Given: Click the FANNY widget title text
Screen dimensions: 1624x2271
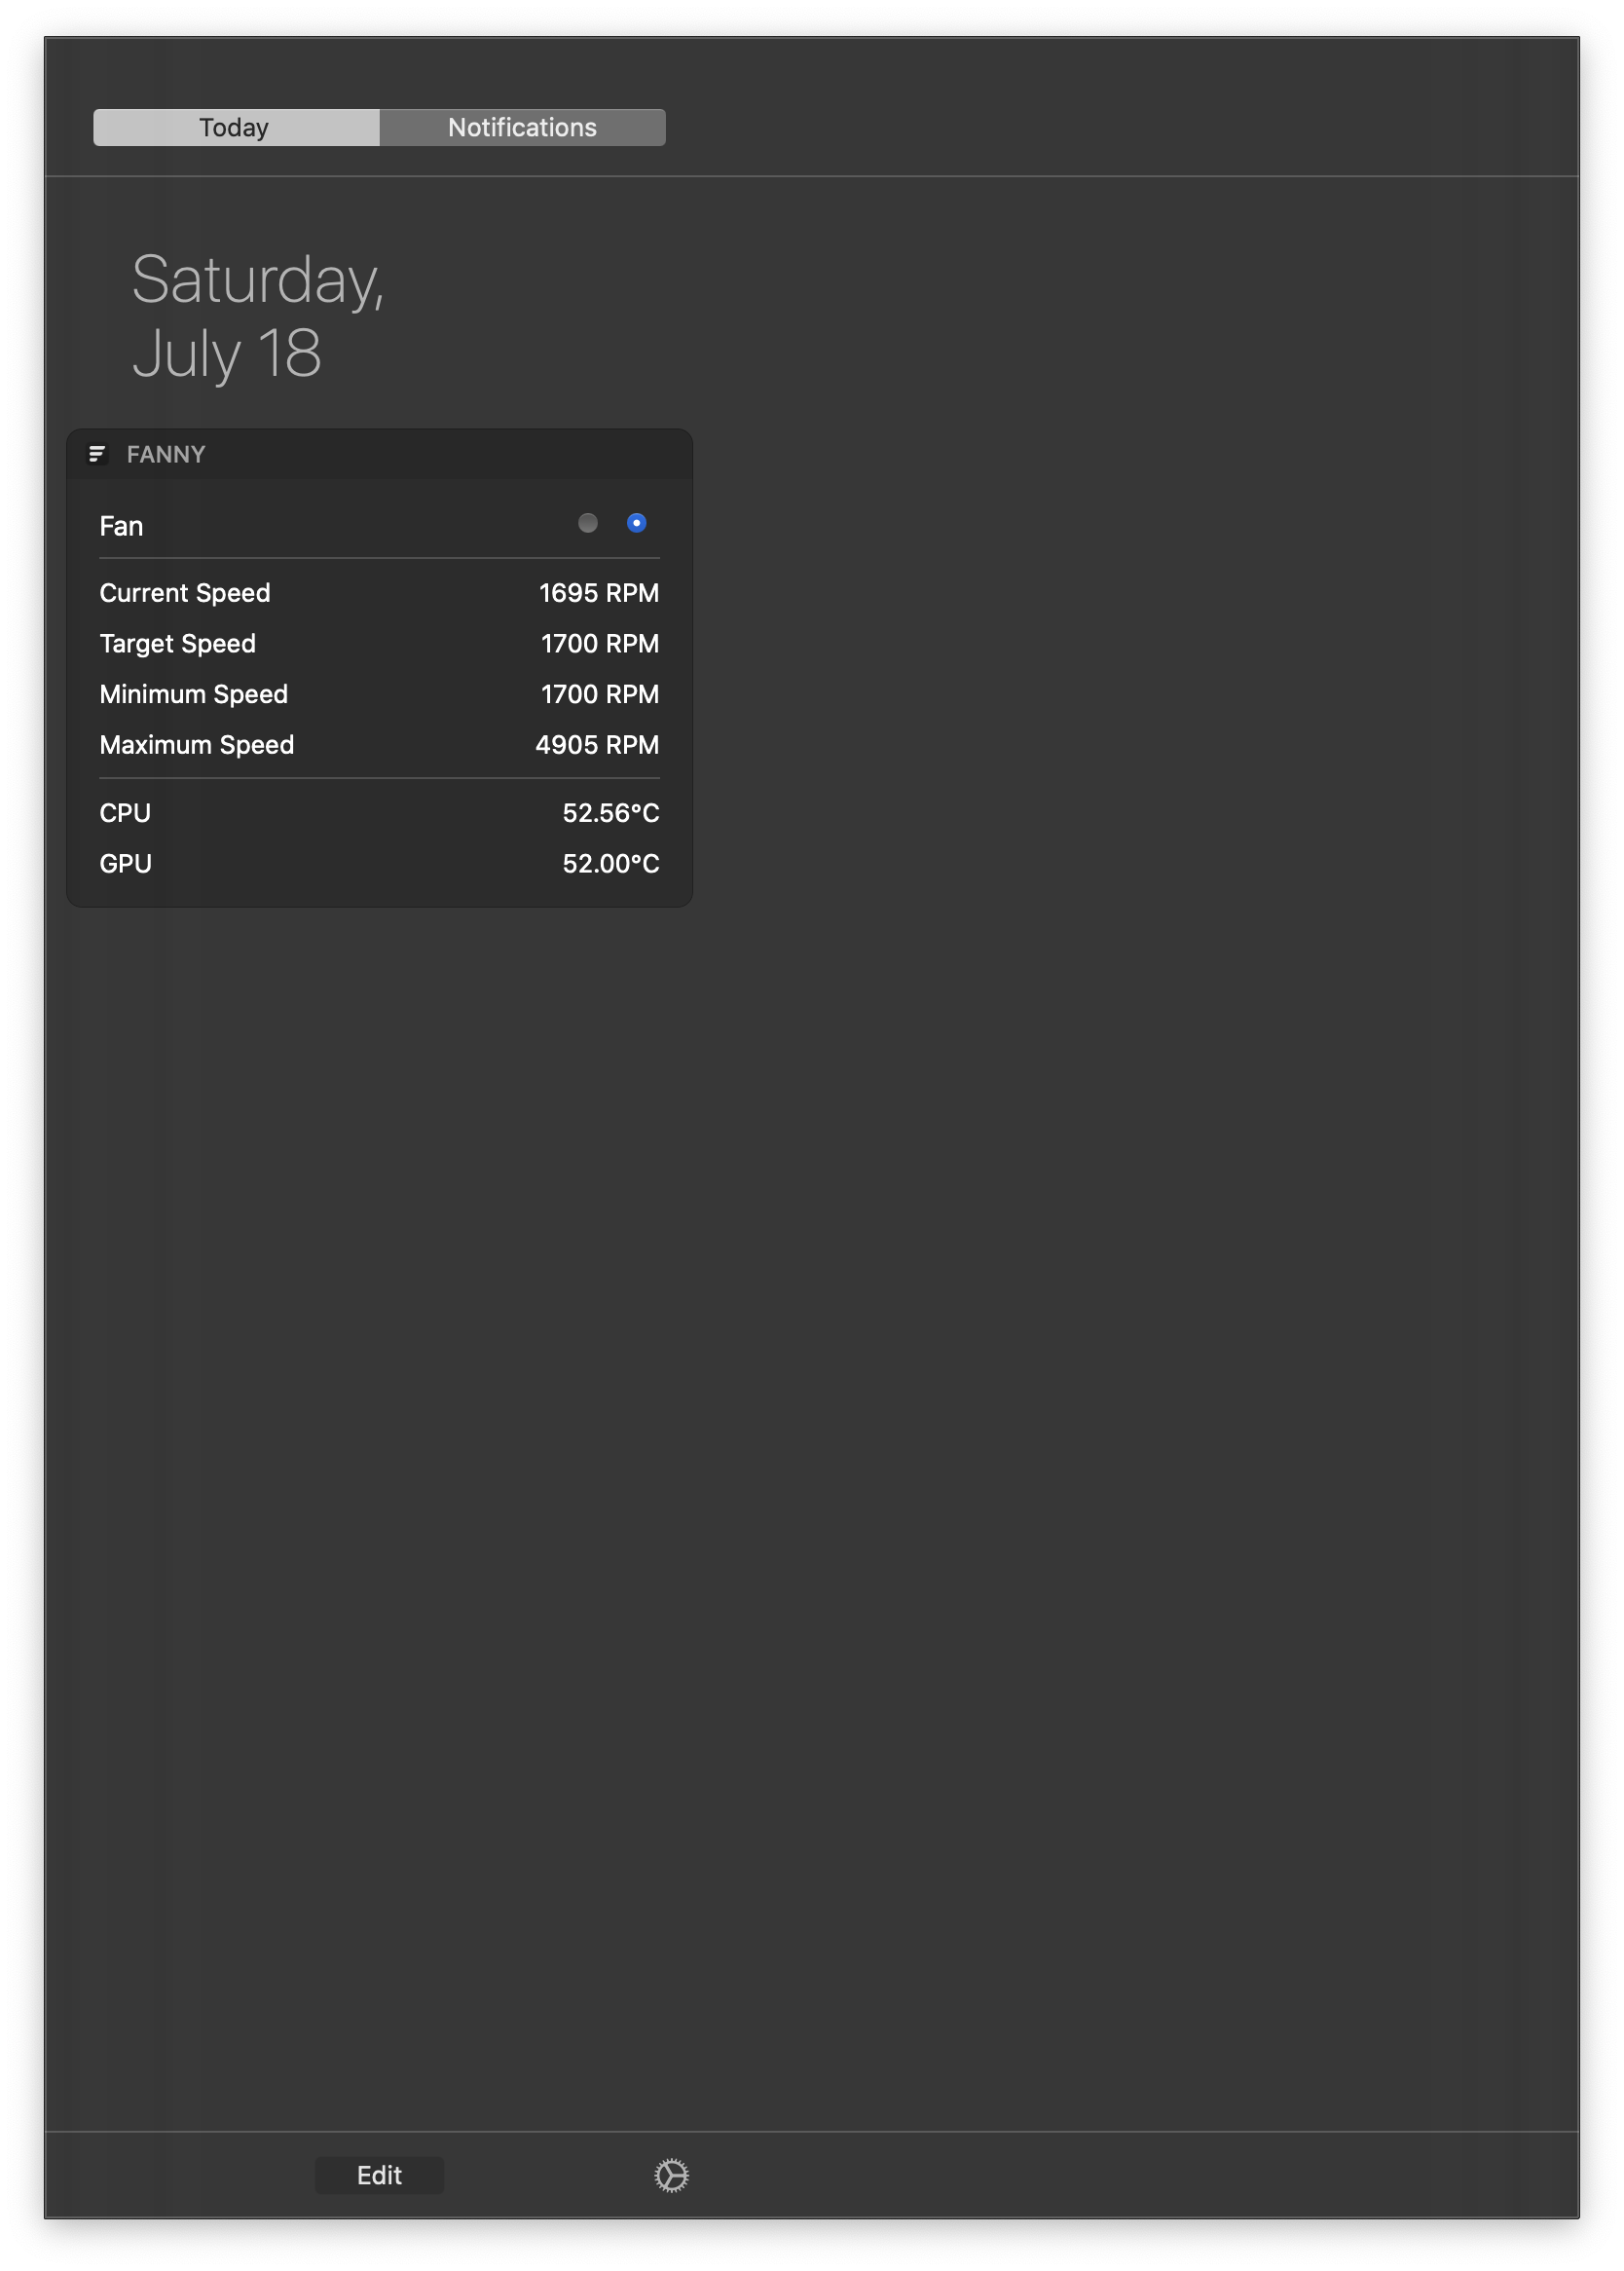Looking at the screenshot, I should coord(166,455).
